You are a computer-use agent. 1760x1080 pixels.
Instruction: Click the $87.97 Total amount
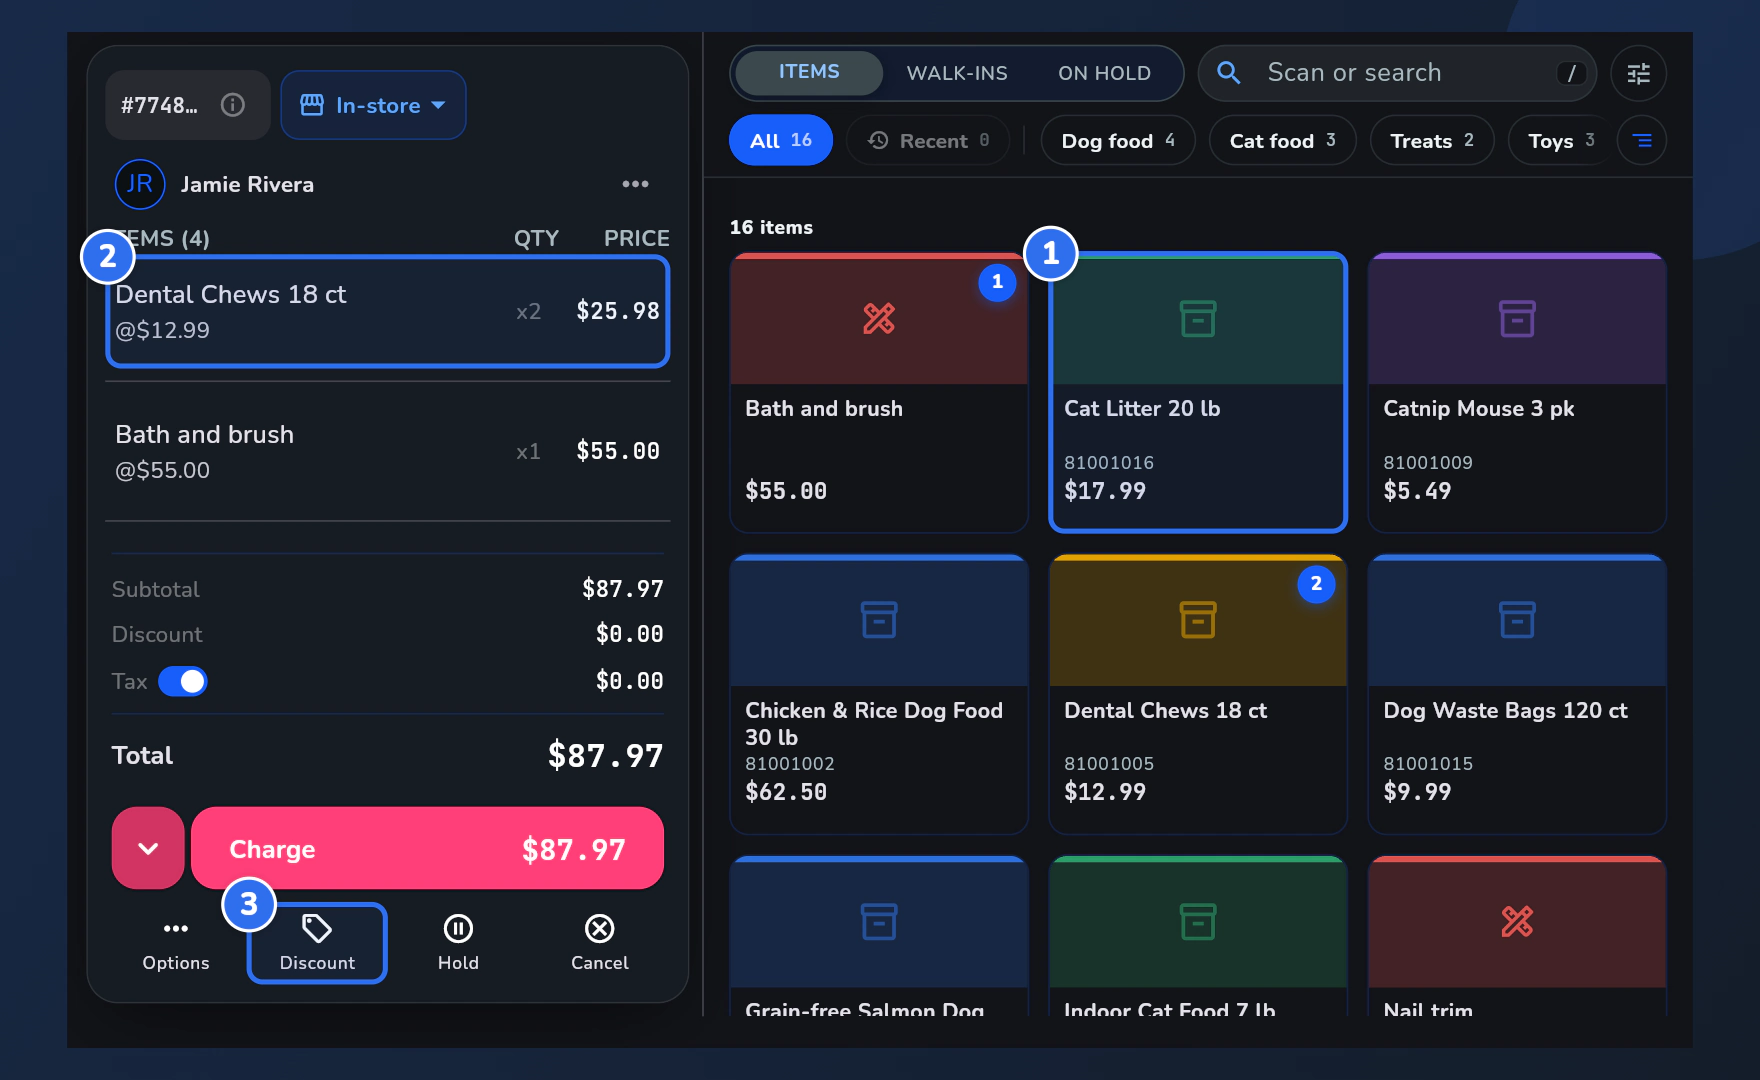coord(605,756)
